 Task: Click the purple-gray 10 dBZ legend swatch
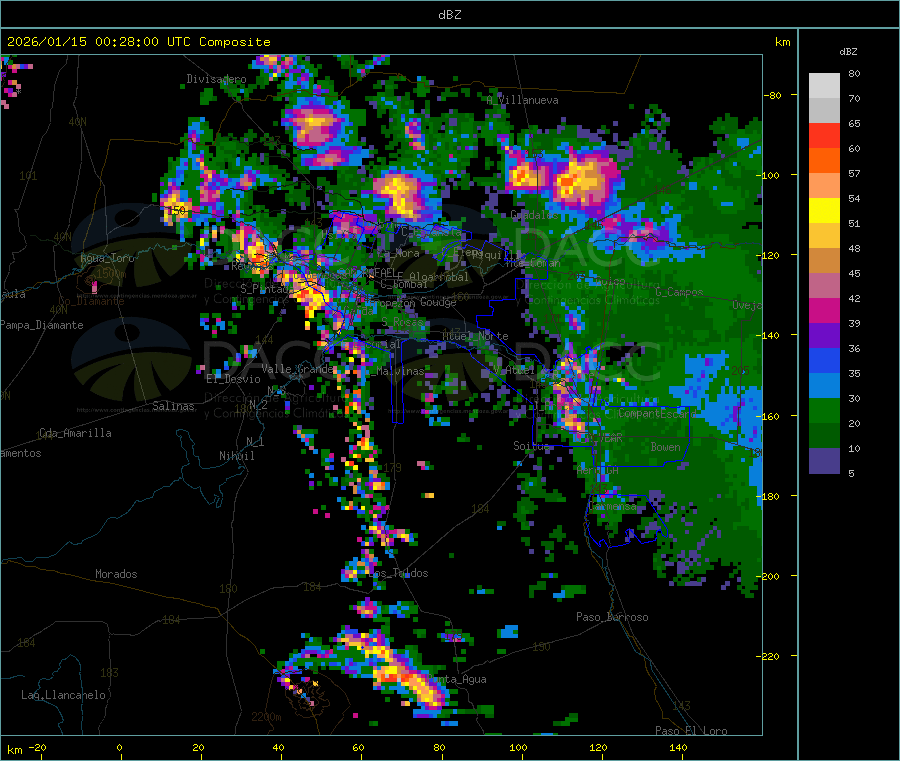click(x=824, y=460)
